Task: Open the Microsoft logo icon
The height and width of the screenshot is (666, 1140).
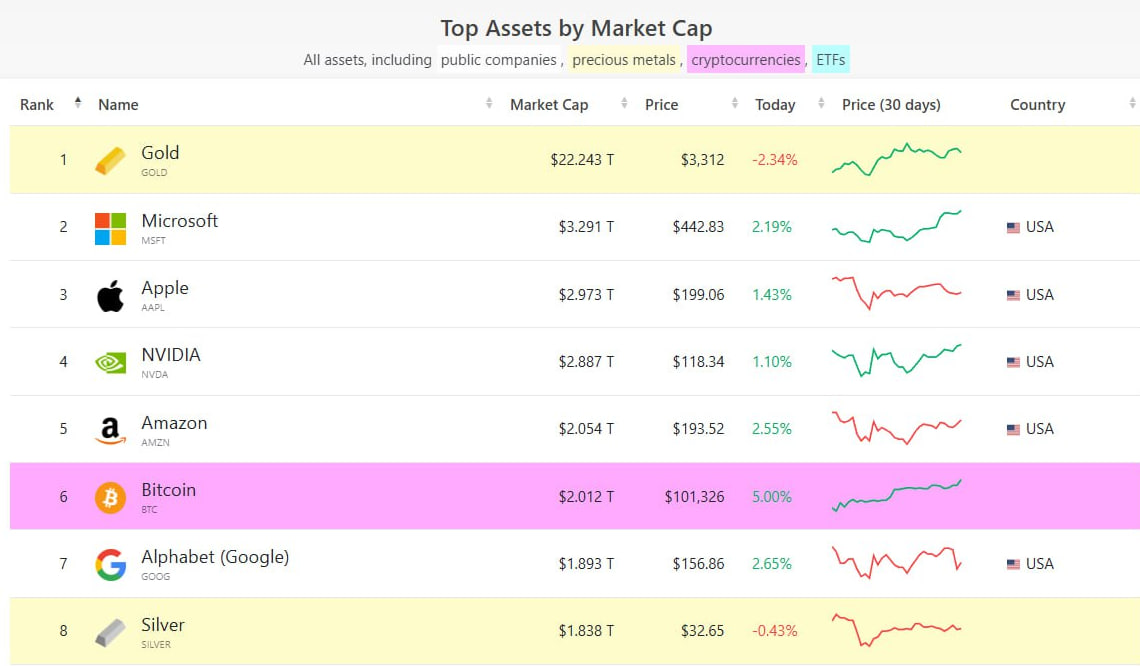Action: tap(111, 228)
